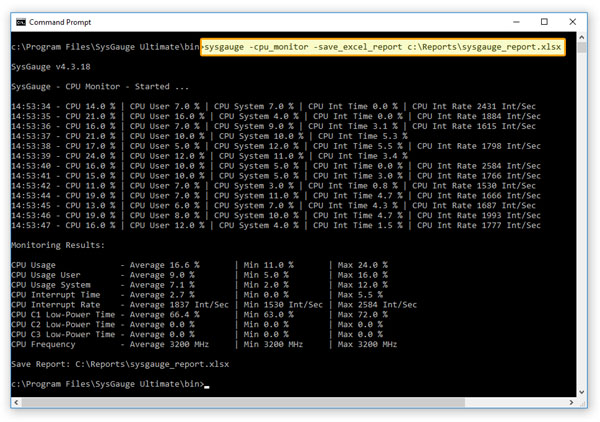Minimize the Command Prompt window
600x422 pixels.
pos(516,22)
